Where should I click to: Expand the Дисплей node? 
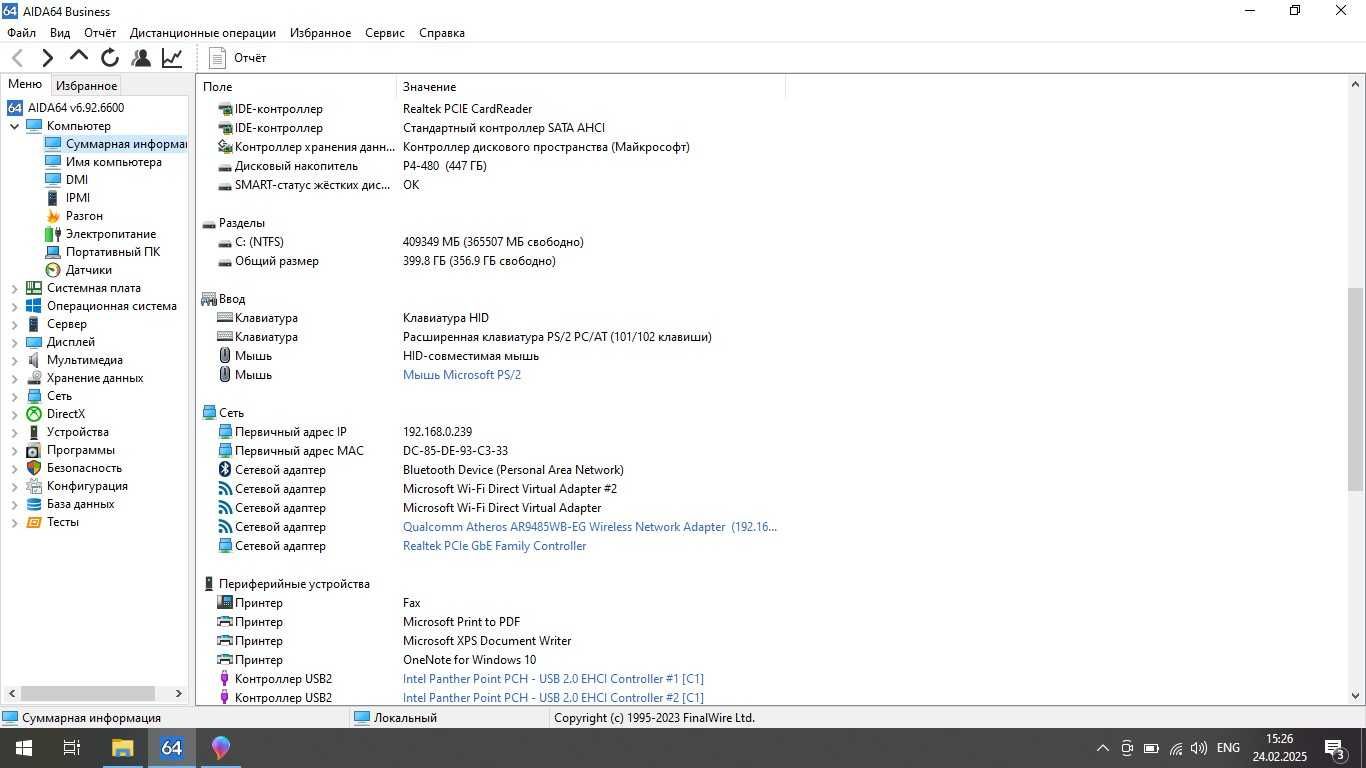(14, 342)
